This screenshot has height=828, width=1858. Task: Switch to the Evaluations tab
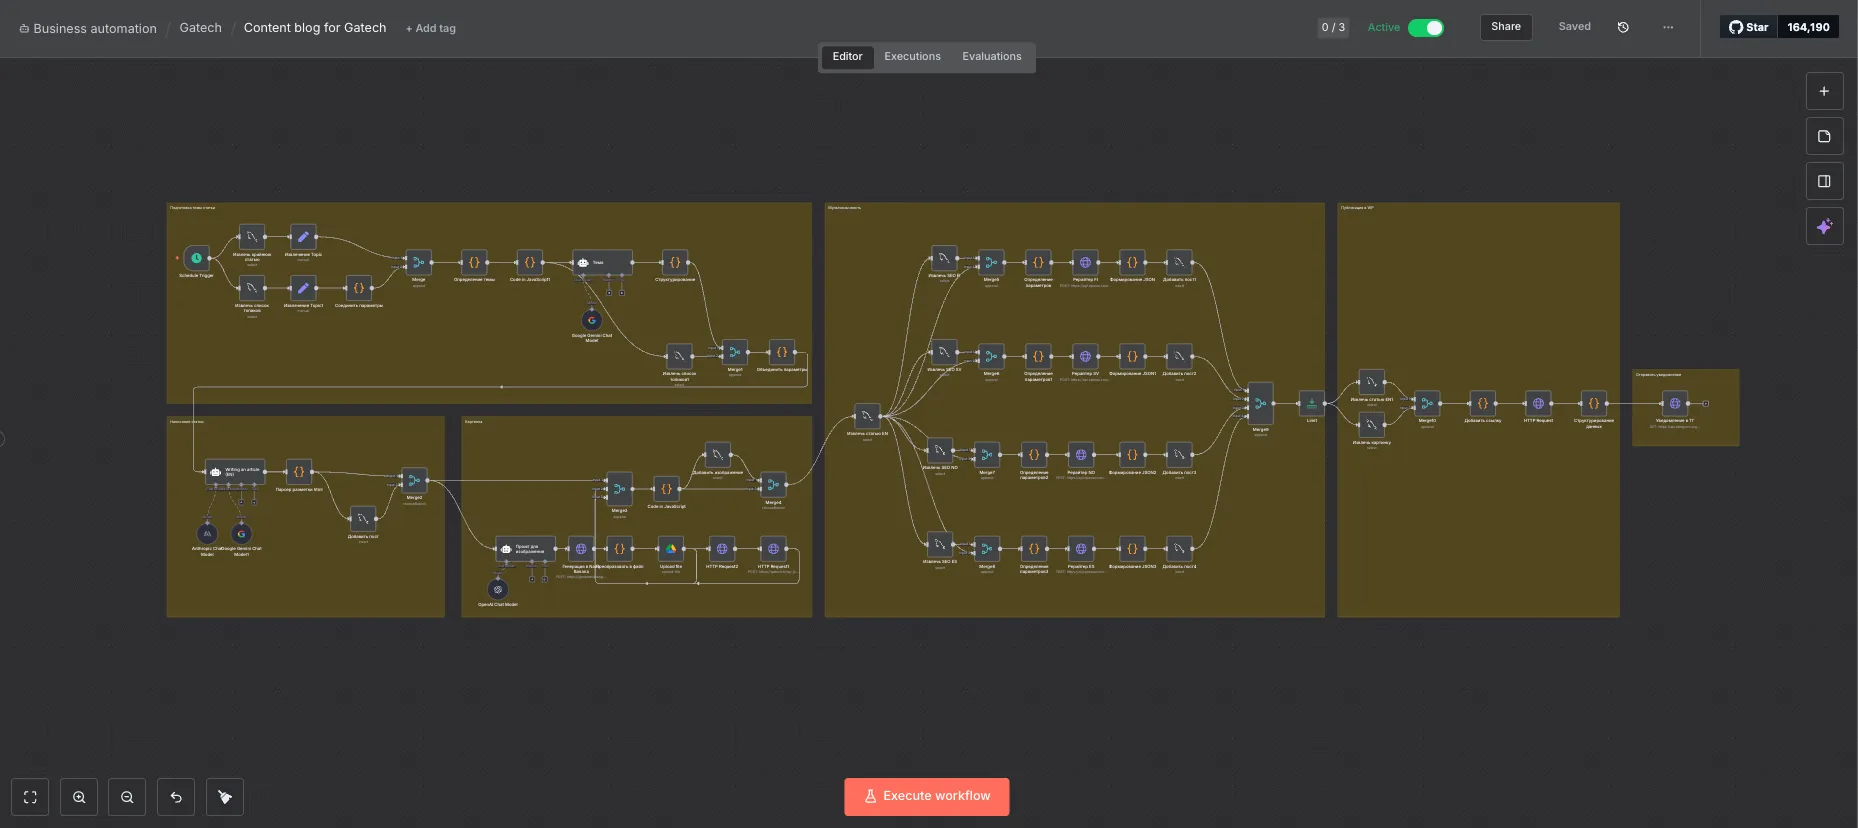tap(991, 57)
